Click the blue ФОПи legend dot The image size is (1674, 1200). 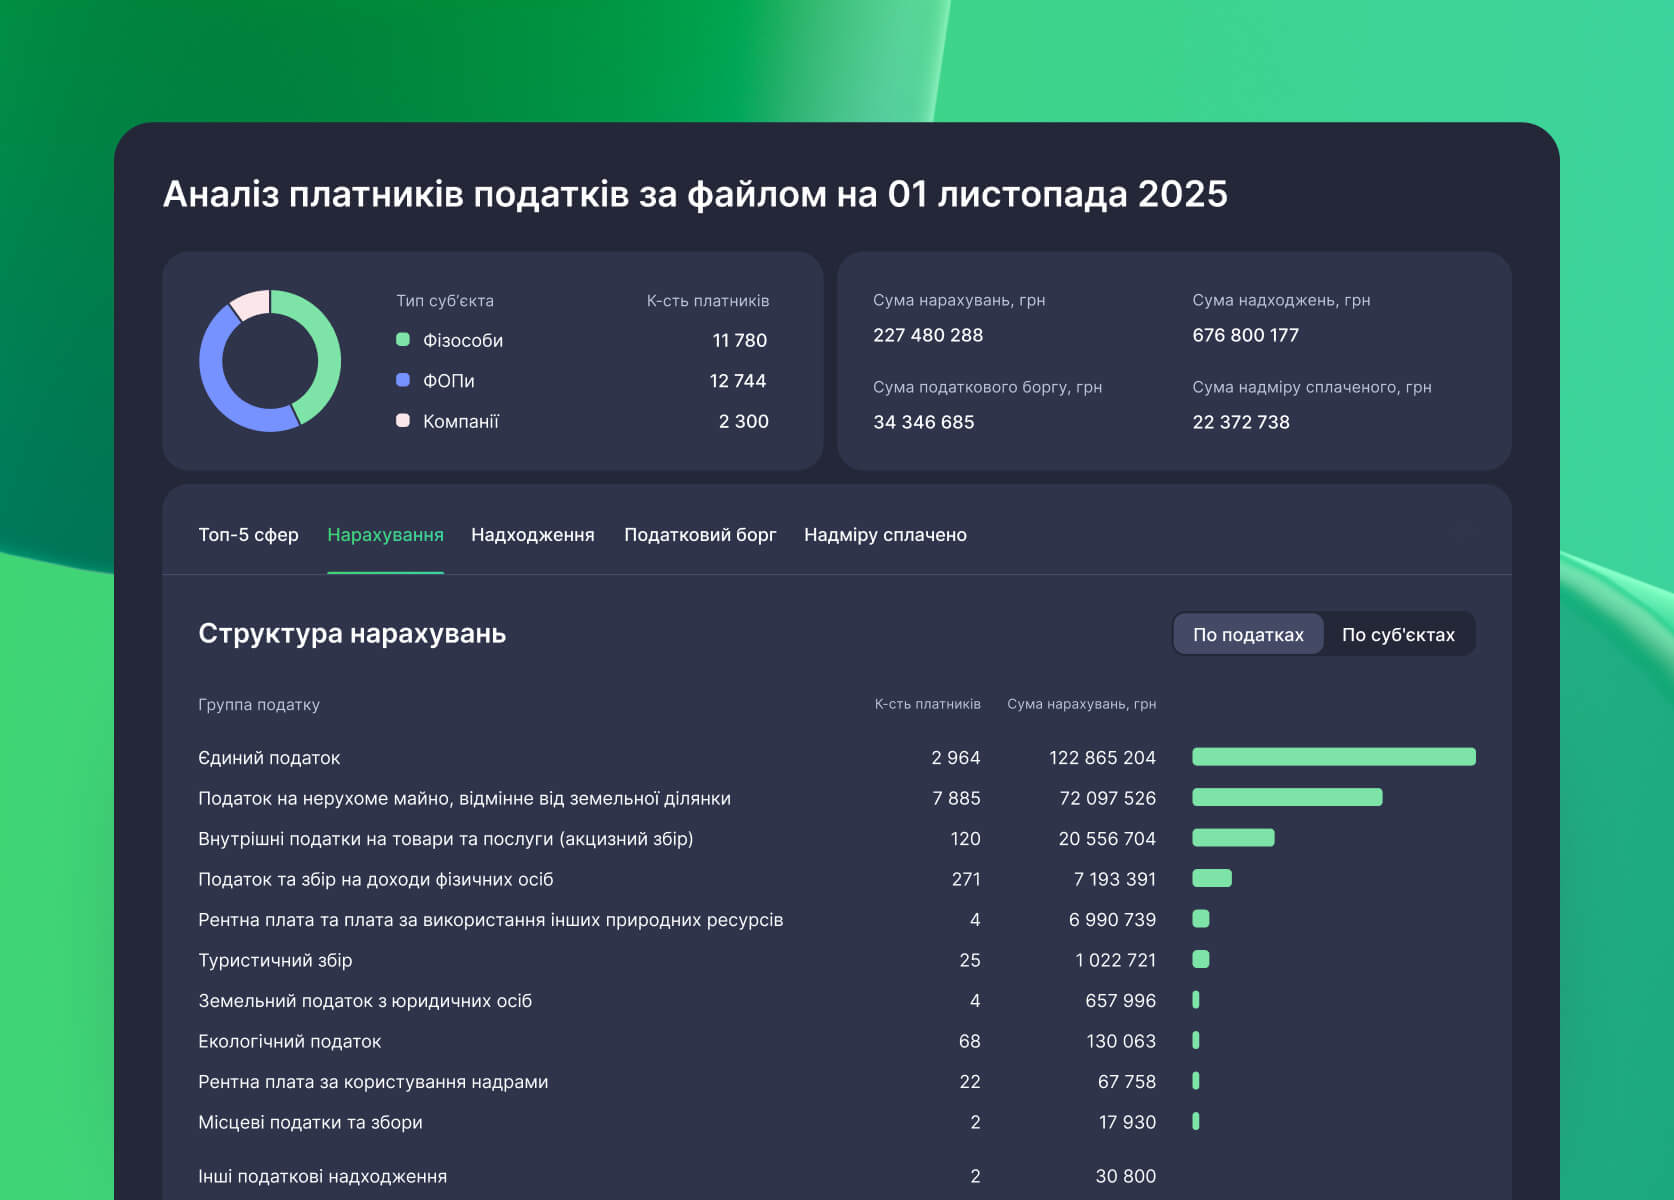pos(403,380)
